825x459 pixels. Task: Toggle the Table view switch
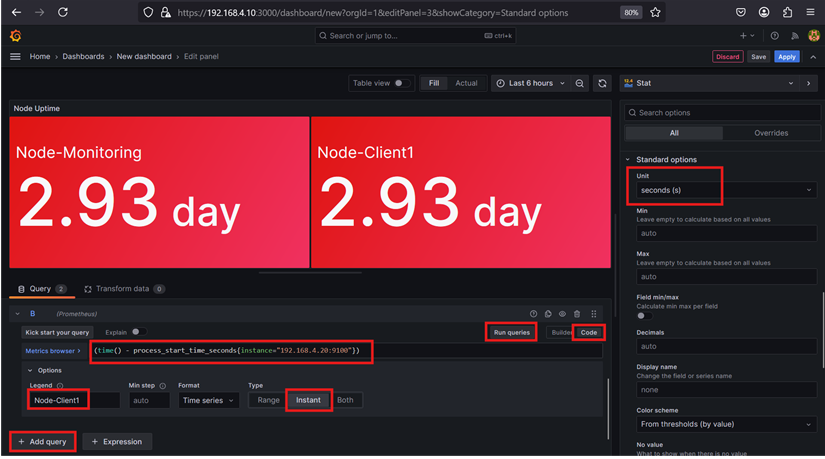[402, 83]
